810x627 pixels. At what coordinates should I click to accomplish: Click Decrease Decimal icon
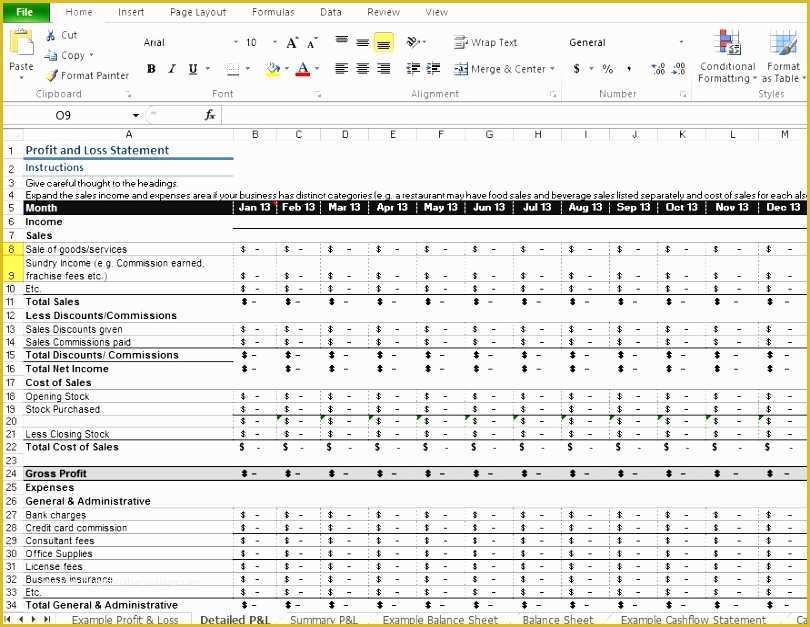[x=679, y=68]
